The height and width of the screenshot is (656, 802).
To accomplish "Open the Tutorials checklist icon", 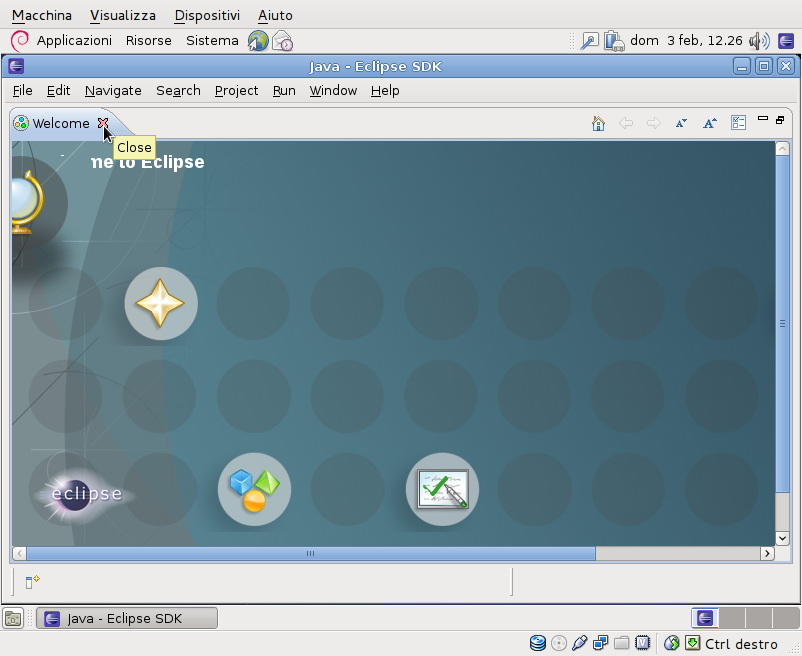I will tap(442, 489).
